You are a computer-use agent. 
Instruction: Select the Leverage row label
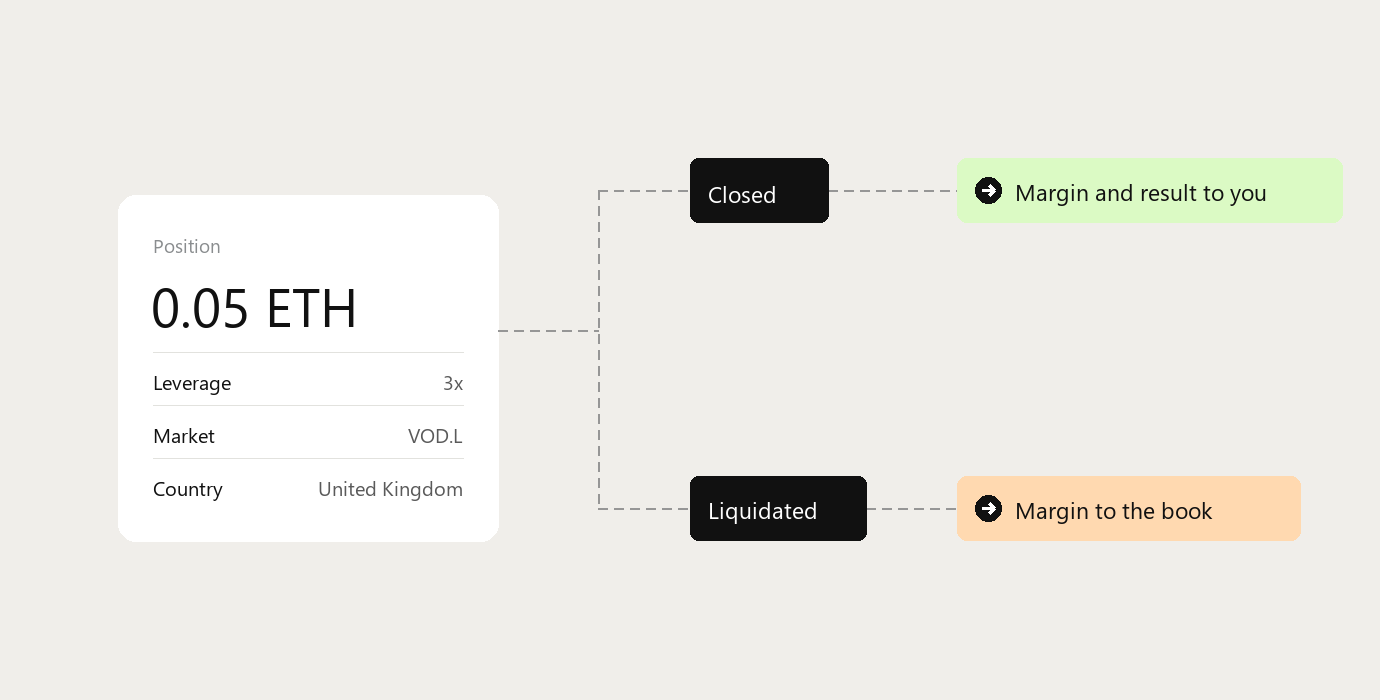(192, 383)
